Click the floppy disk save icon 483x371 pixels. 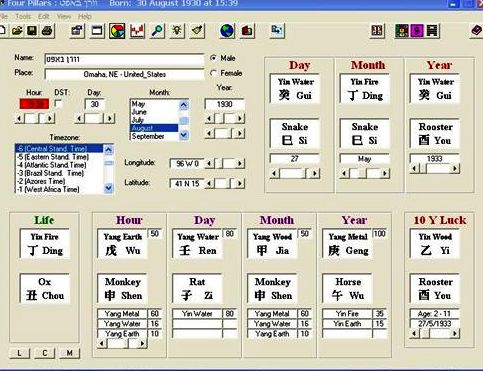pyautogui.click(x=32, y=31)
